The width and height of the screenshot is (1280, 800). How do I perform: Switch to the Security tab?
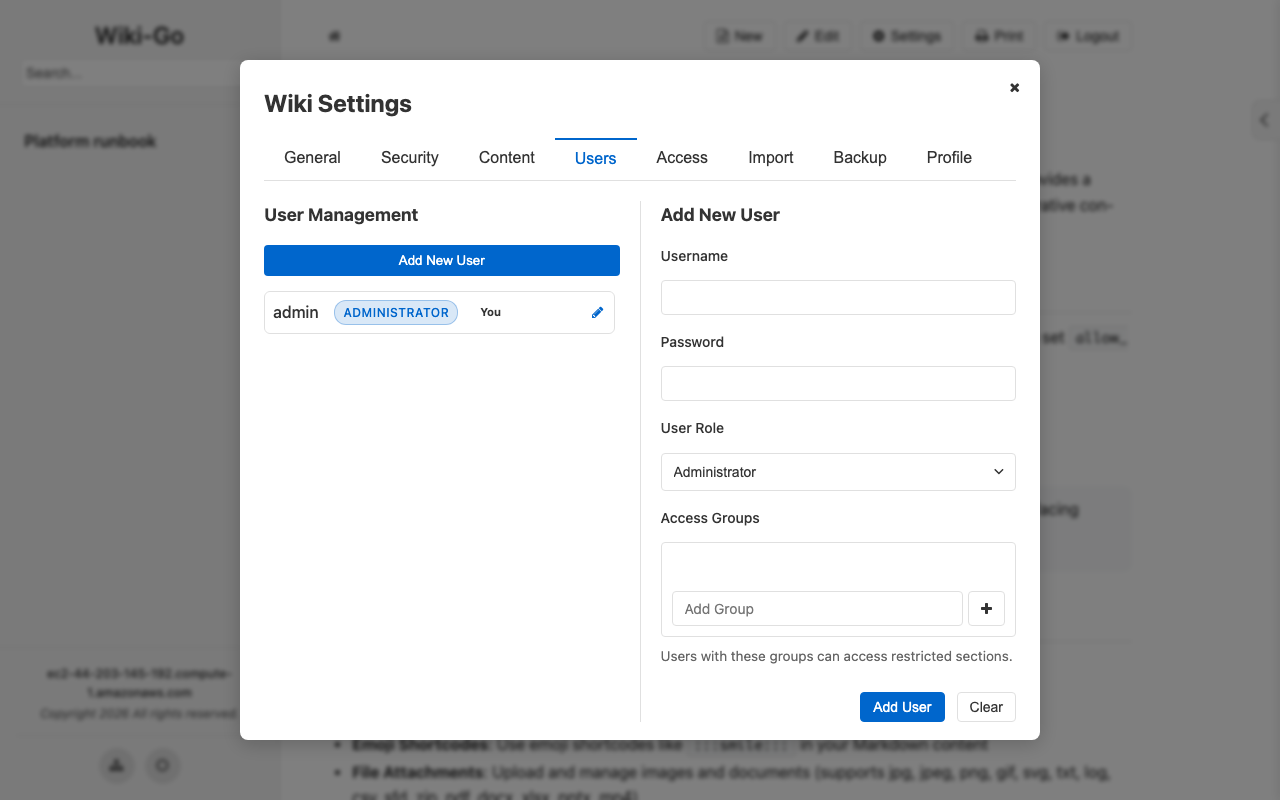coord(410,158)
